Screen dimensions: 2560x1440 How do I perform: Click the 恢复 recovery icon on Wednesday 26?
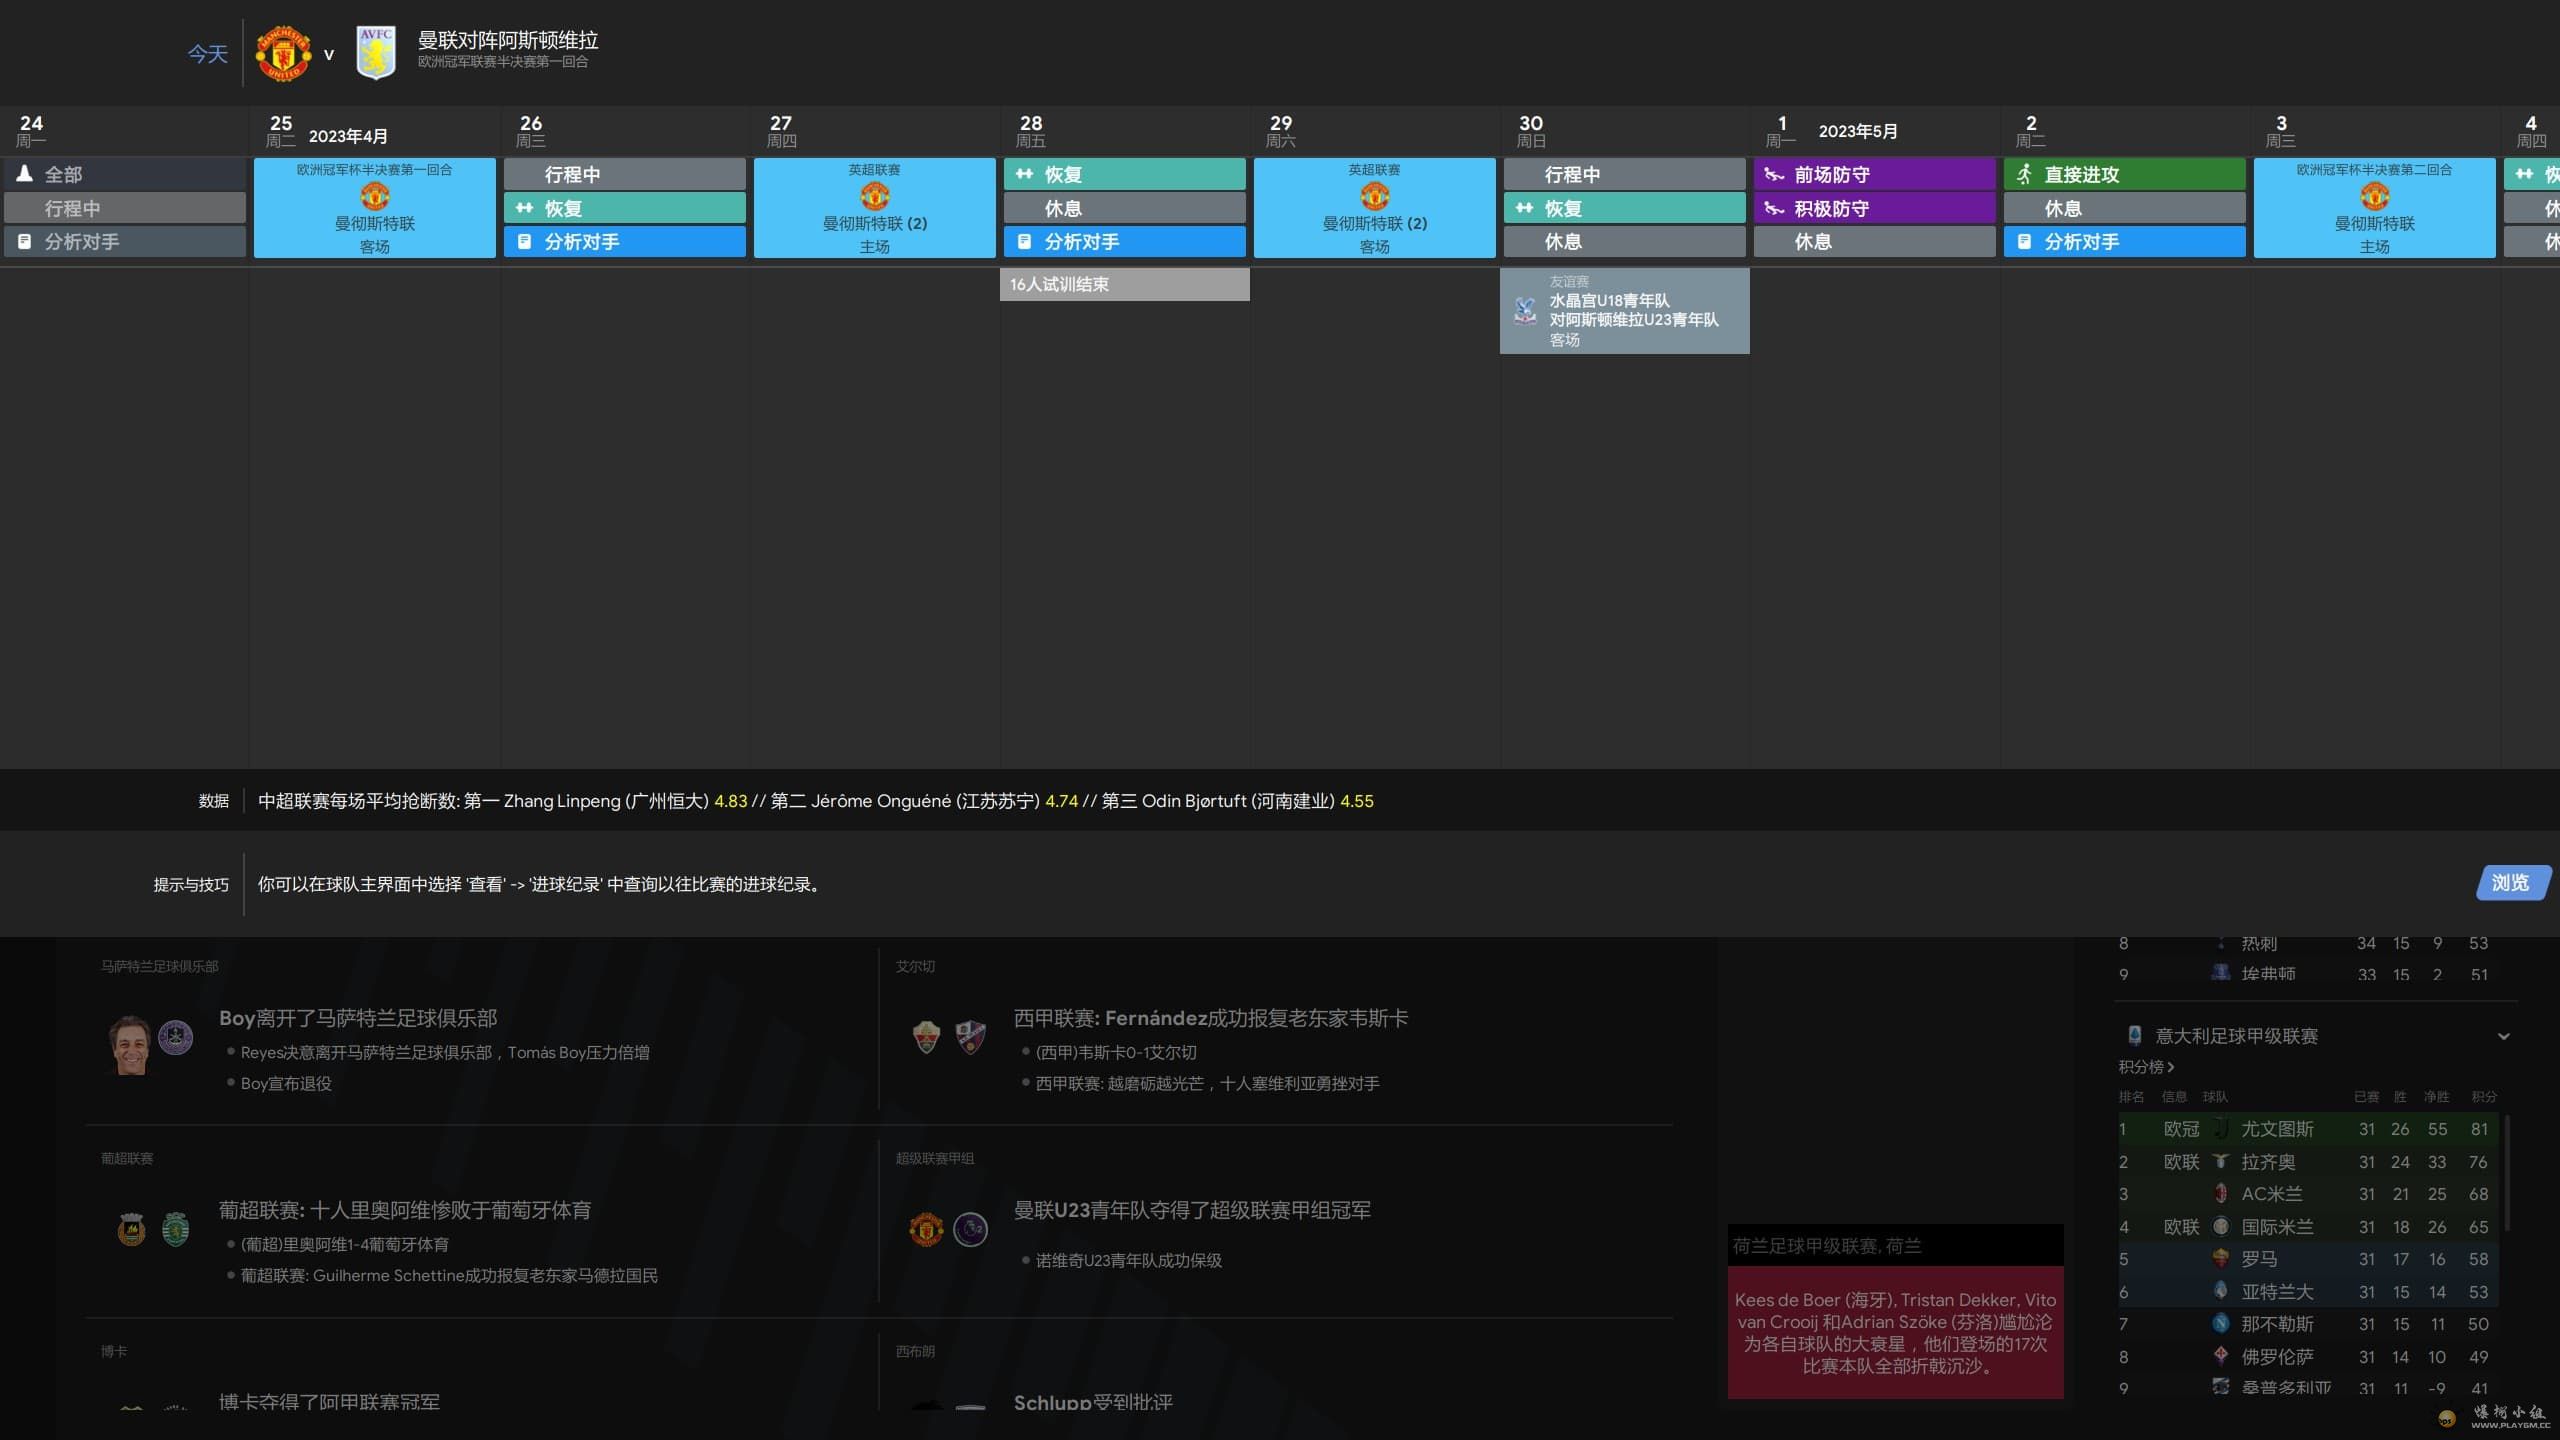pos(524,208)
